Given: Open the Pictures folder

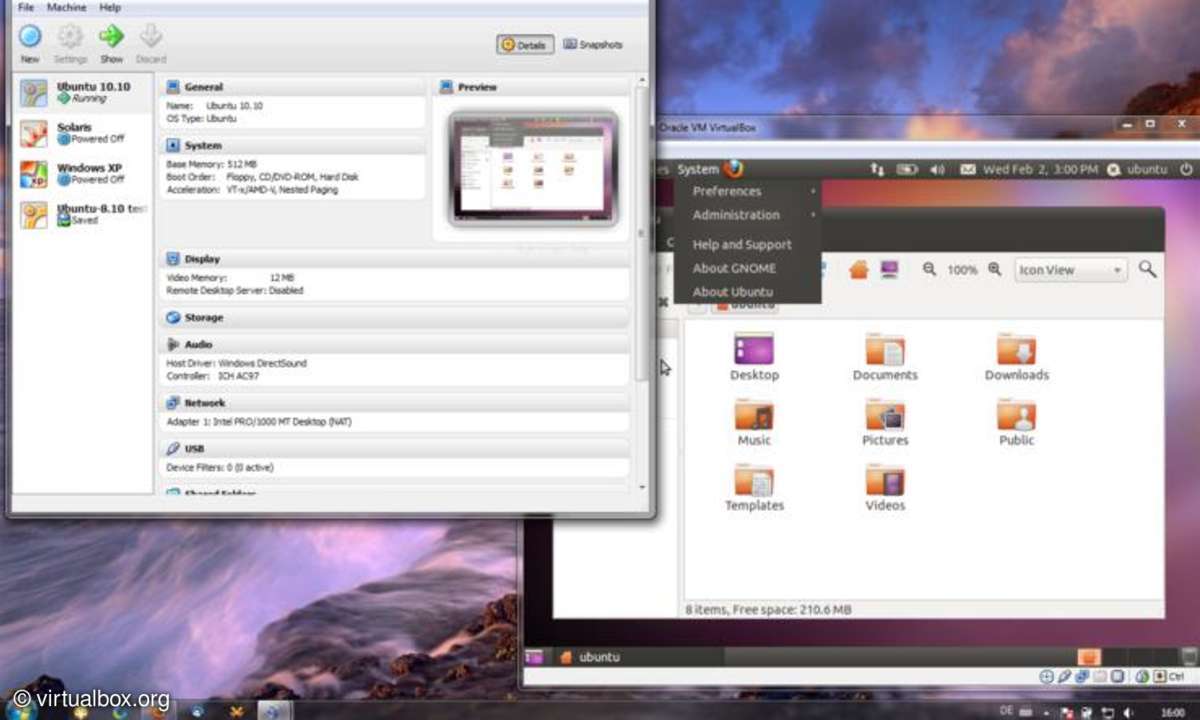Looking at the screenshot, I should (885, 423).
